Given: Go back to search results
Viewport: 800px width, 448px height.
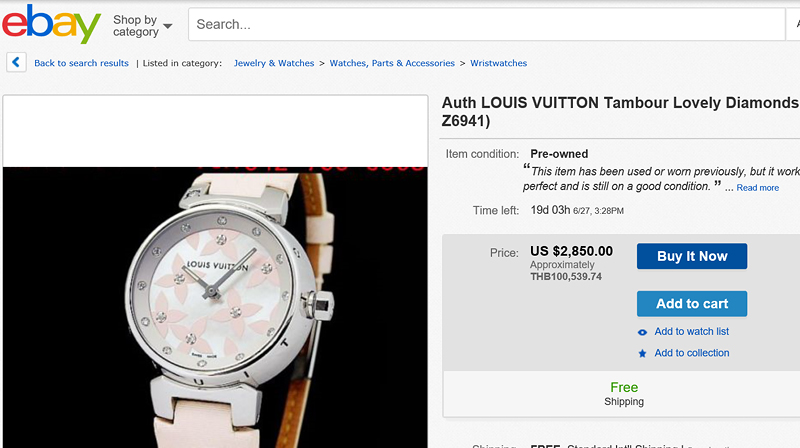Looking at the screenshot, I should [81, 63].
